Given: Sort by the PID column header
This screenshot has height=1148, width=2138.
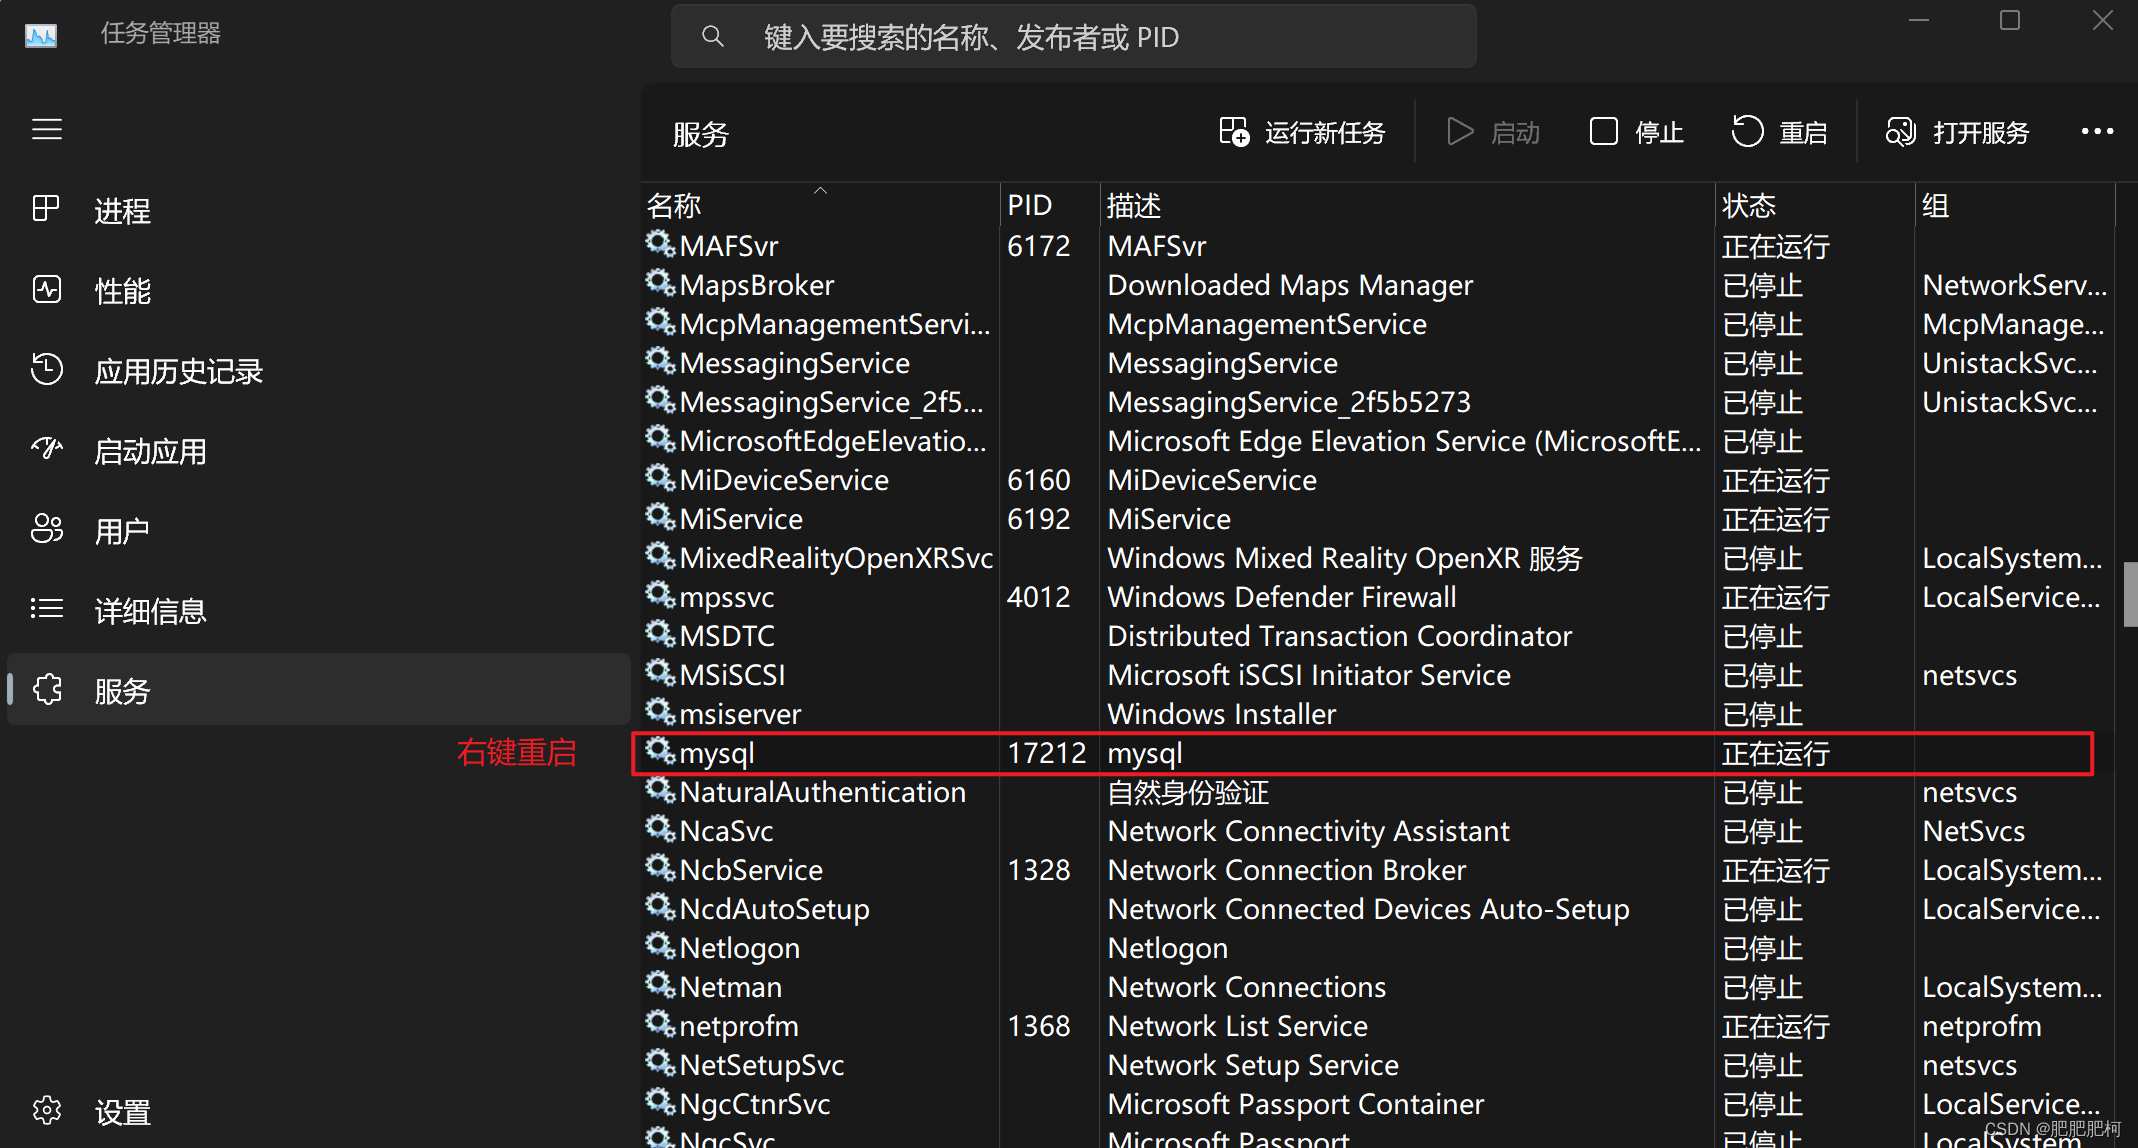Looking at the screenshot, I should tap(1050, 205).
